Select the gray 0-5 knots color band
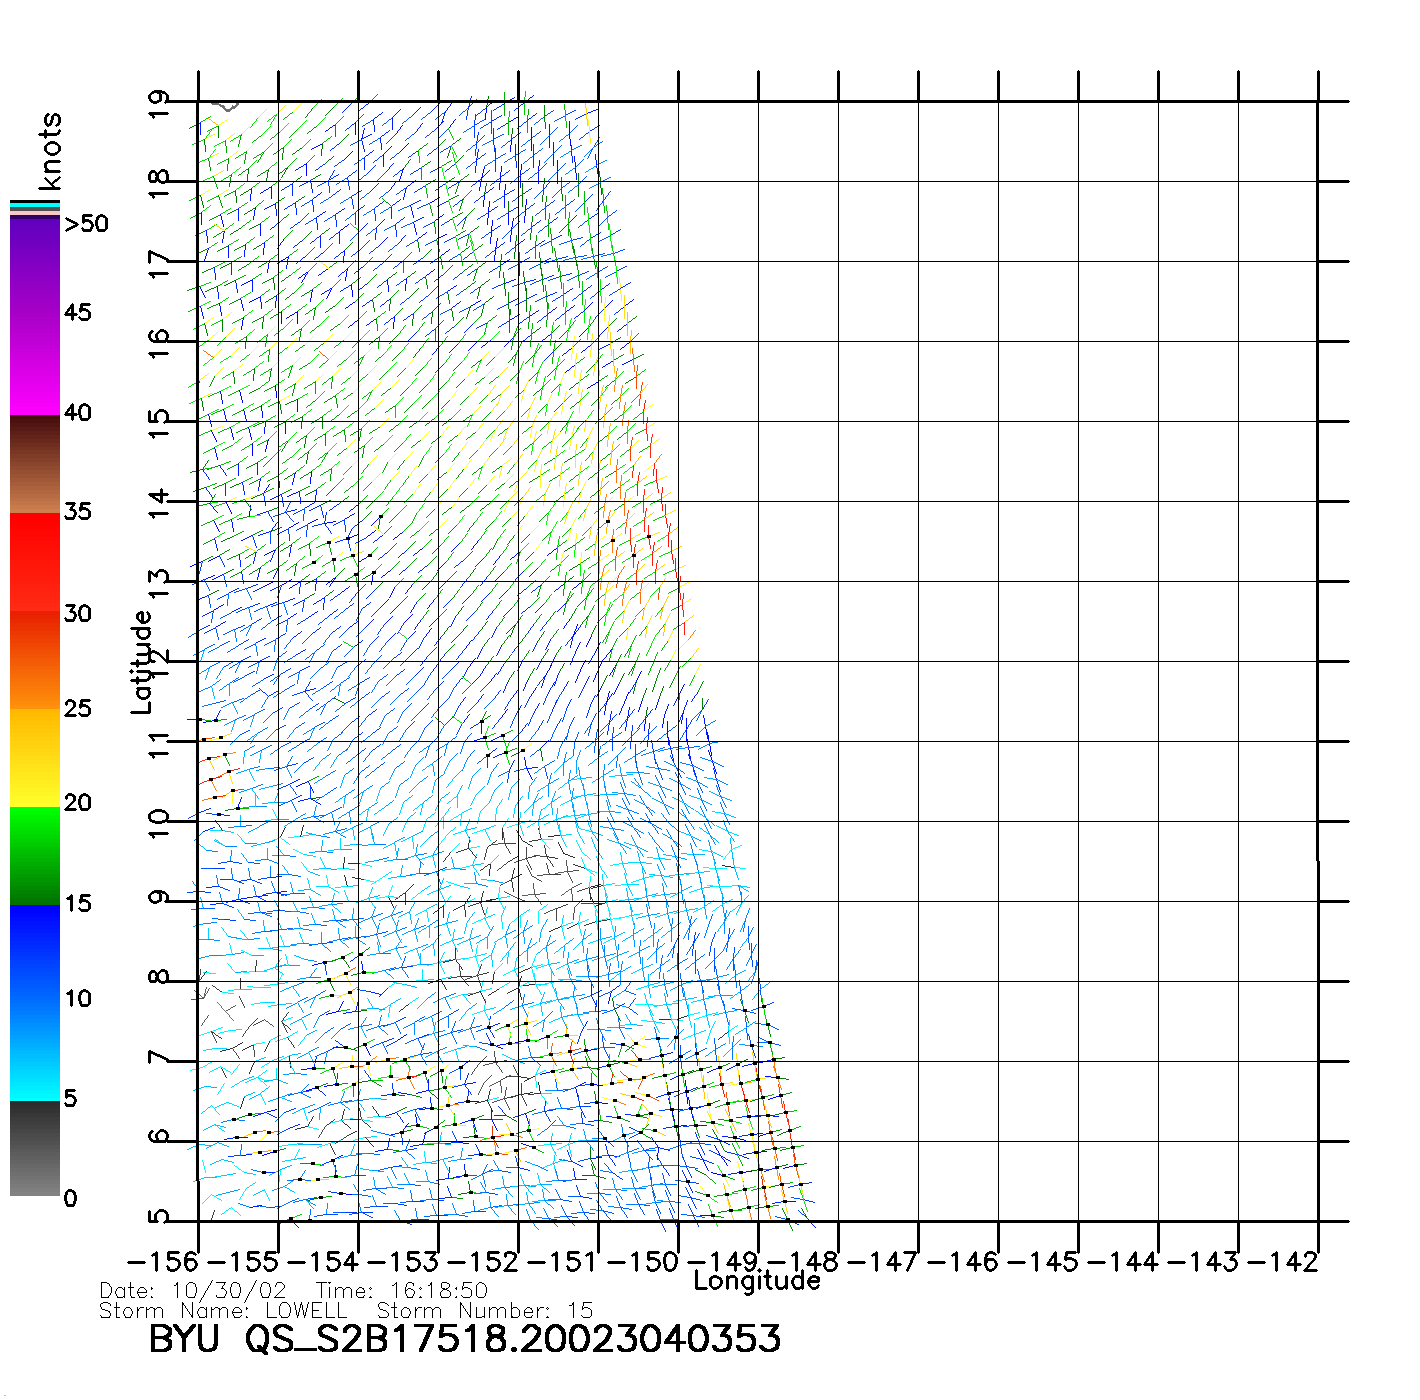1420x1400 pixels. 35,1148
